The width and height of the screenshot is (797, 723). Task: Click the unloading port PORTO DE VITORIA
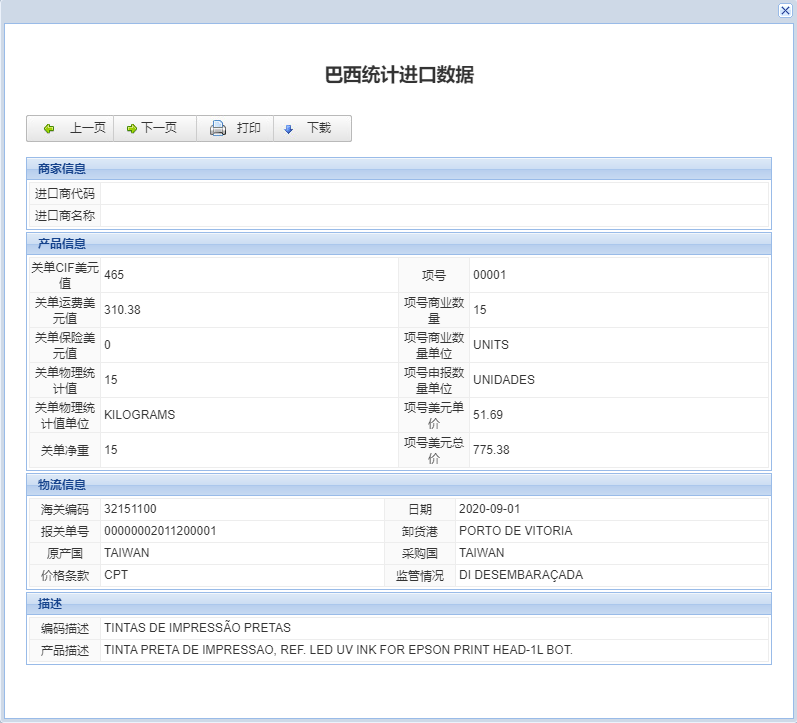tap(515, 531)
